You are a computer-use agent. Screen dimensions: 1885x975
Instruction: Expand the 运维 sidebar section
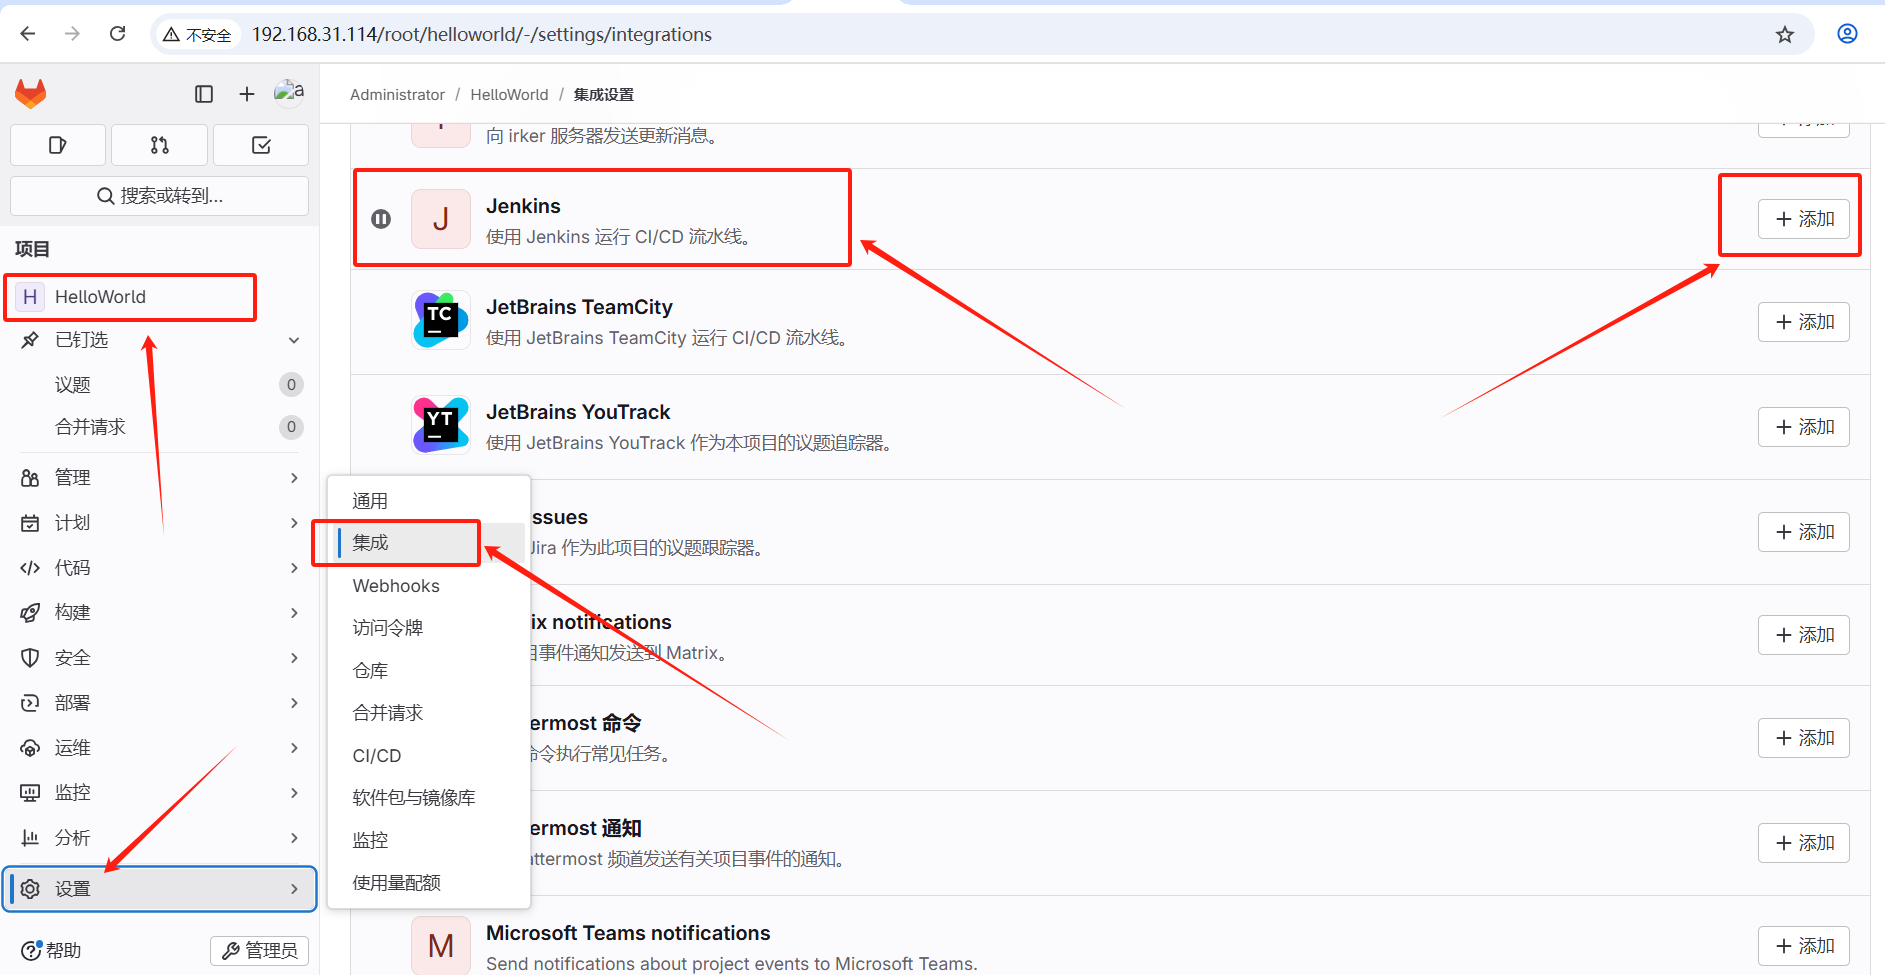pyautogui.click(x=160, y=748)
